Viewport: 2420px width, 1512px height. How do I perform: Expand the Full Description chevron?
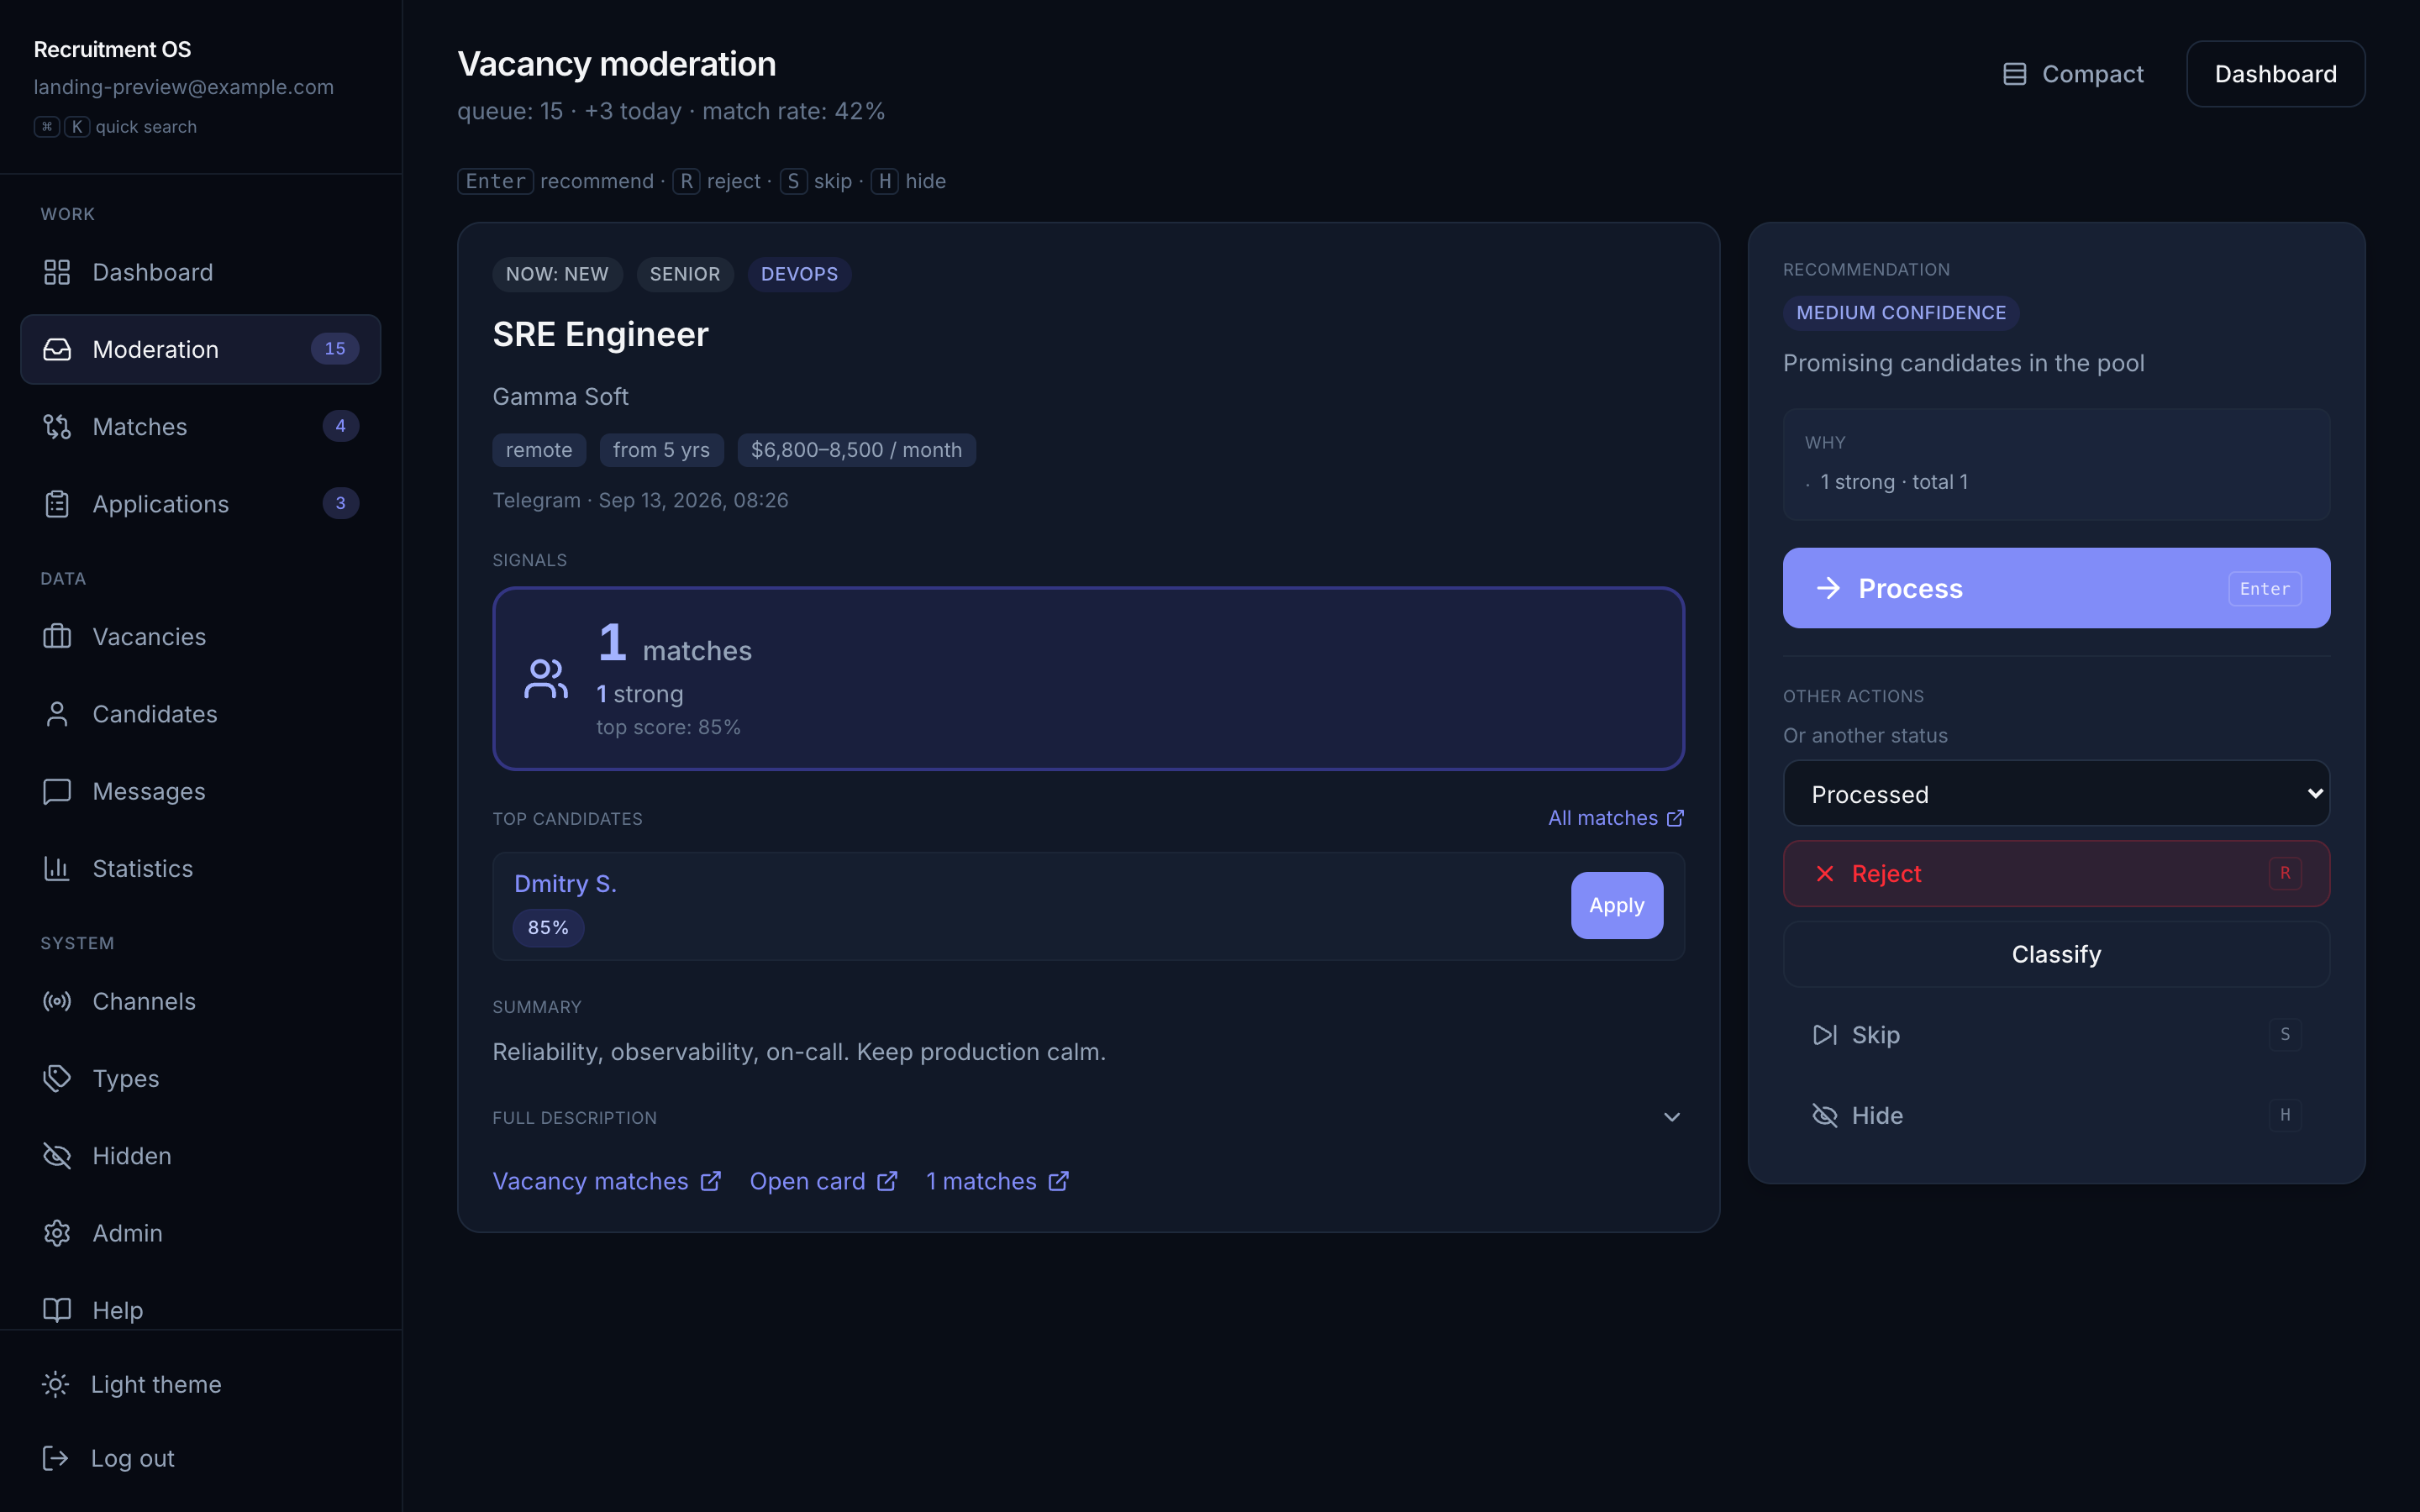[x=1671, y=1117]
